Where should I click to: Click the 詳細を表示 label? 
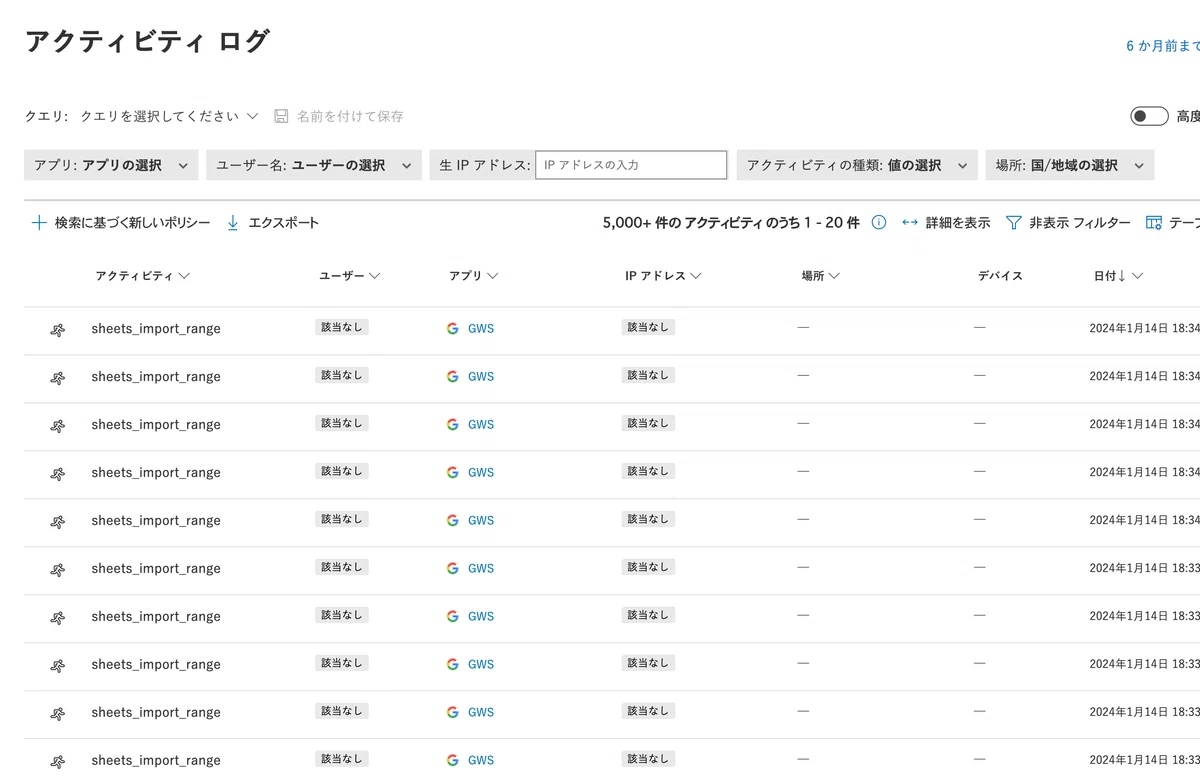pyautogui.click(x=958, y=223)
